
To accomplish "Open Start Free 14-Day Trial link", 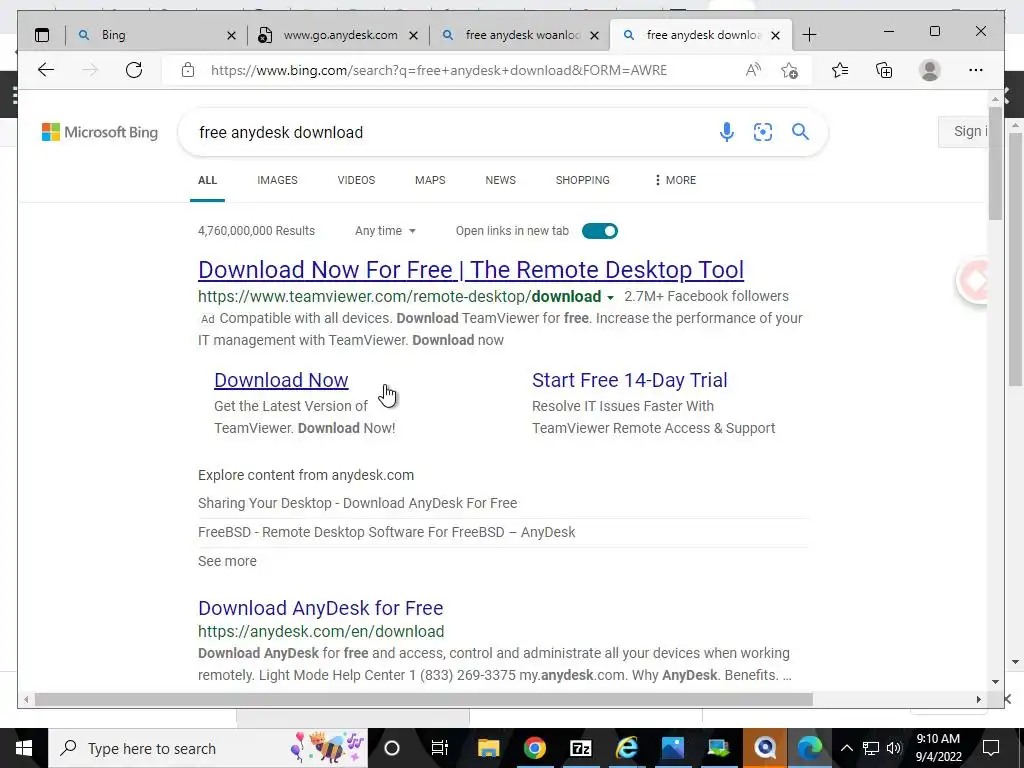I will click(x=630, y=380).
